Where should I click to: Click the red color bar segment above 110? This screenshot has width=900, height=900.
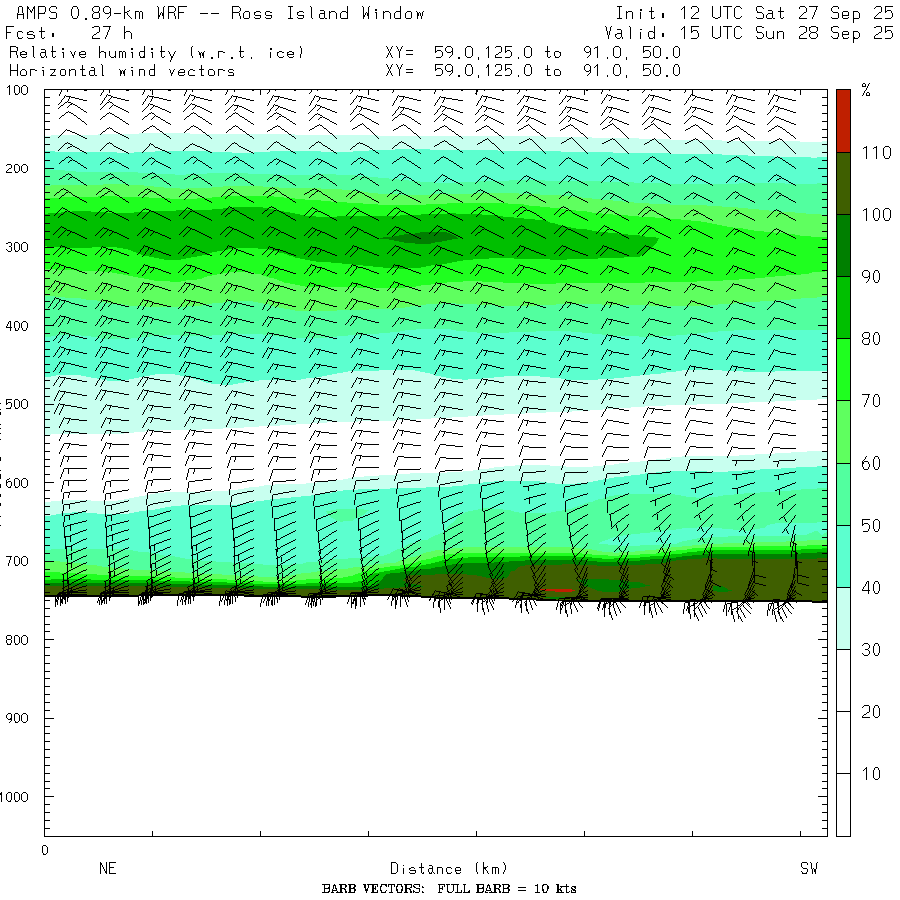[x=843, y=121]
